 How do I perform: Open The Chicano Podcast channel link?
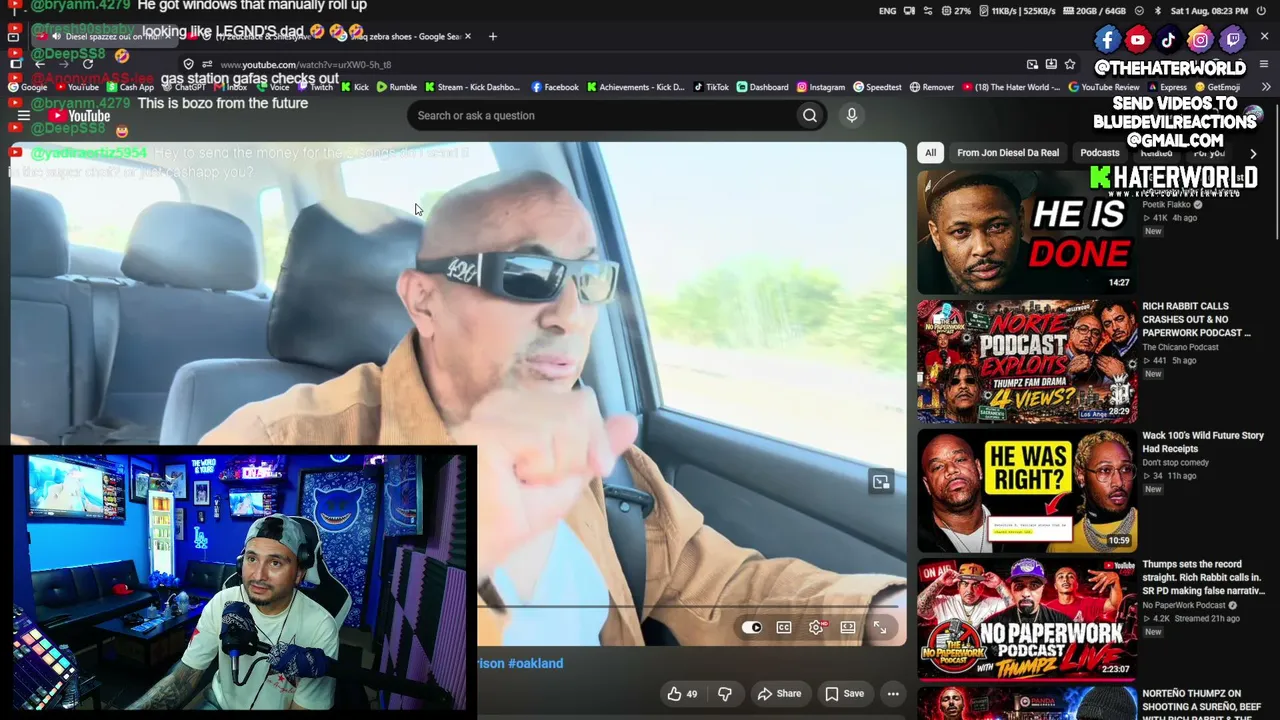1180,347
